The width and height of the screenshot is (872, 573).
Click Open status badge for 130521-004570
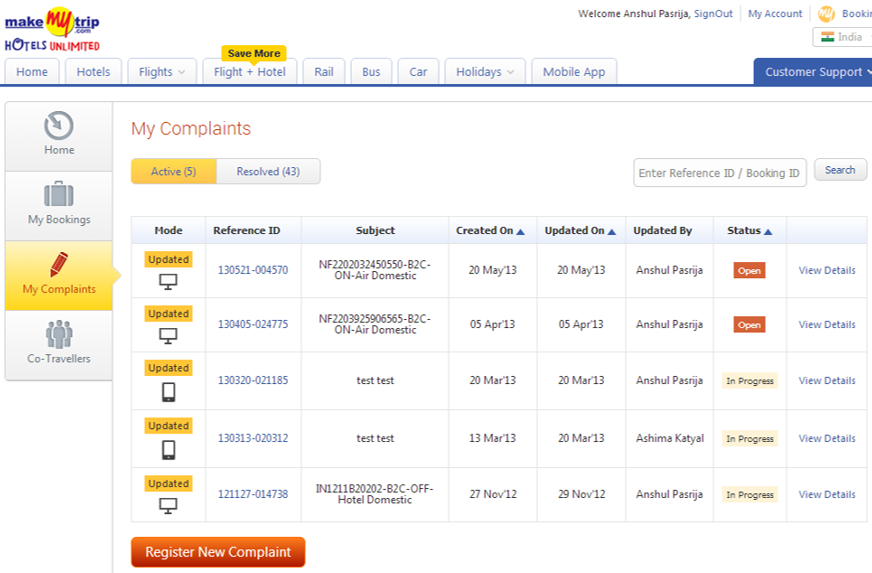point(749,270)
